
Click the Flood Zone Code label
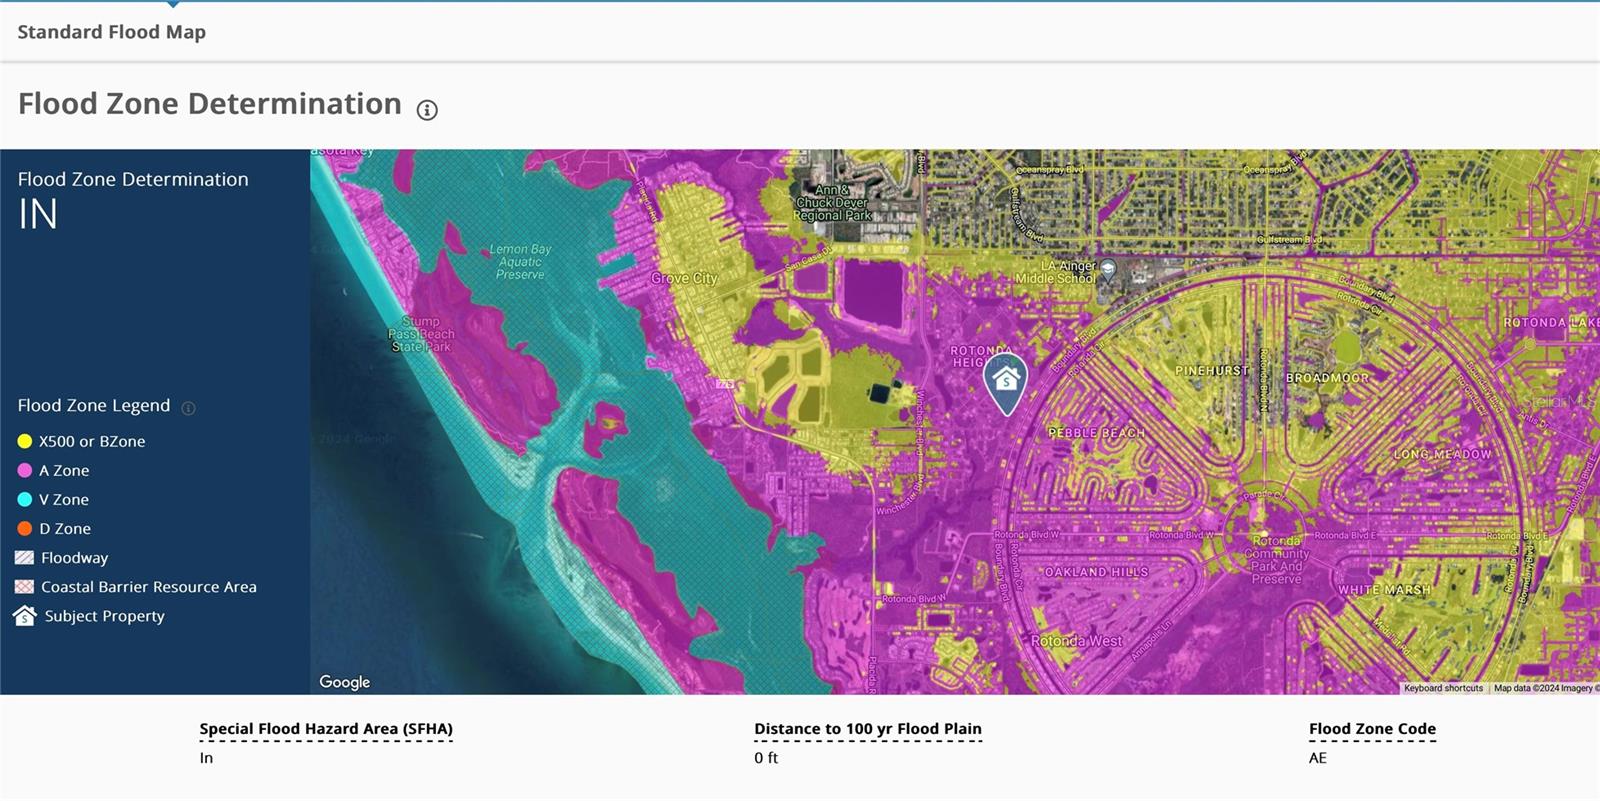coord(1372,729)
